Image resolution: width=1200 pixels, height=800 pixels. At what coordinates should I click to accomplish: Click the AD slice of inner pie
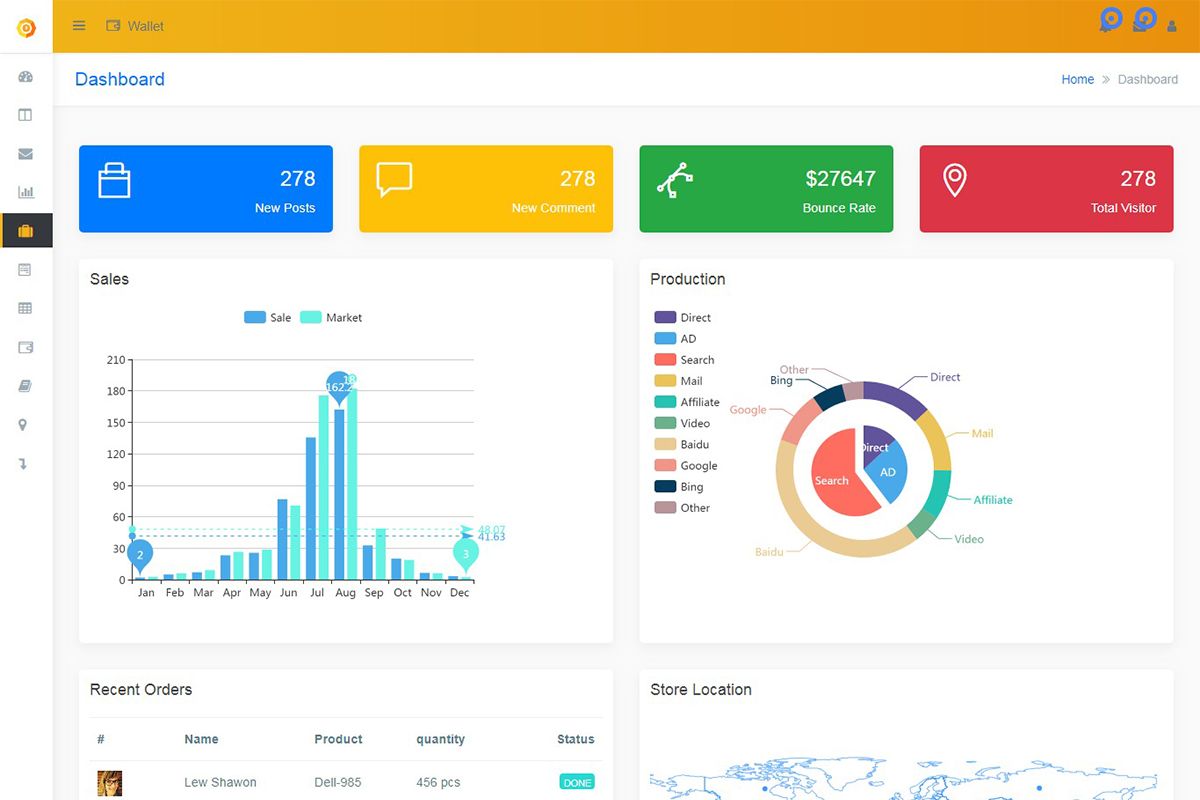888,474
